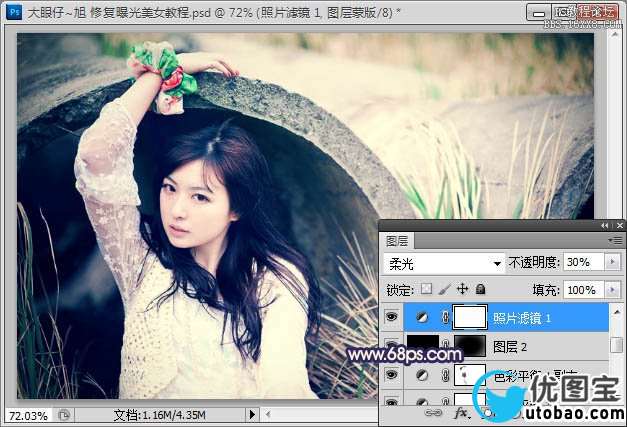627x427 pixels.
Task: Toggle the lock image pixels brush icon
Action: (444, 289)
